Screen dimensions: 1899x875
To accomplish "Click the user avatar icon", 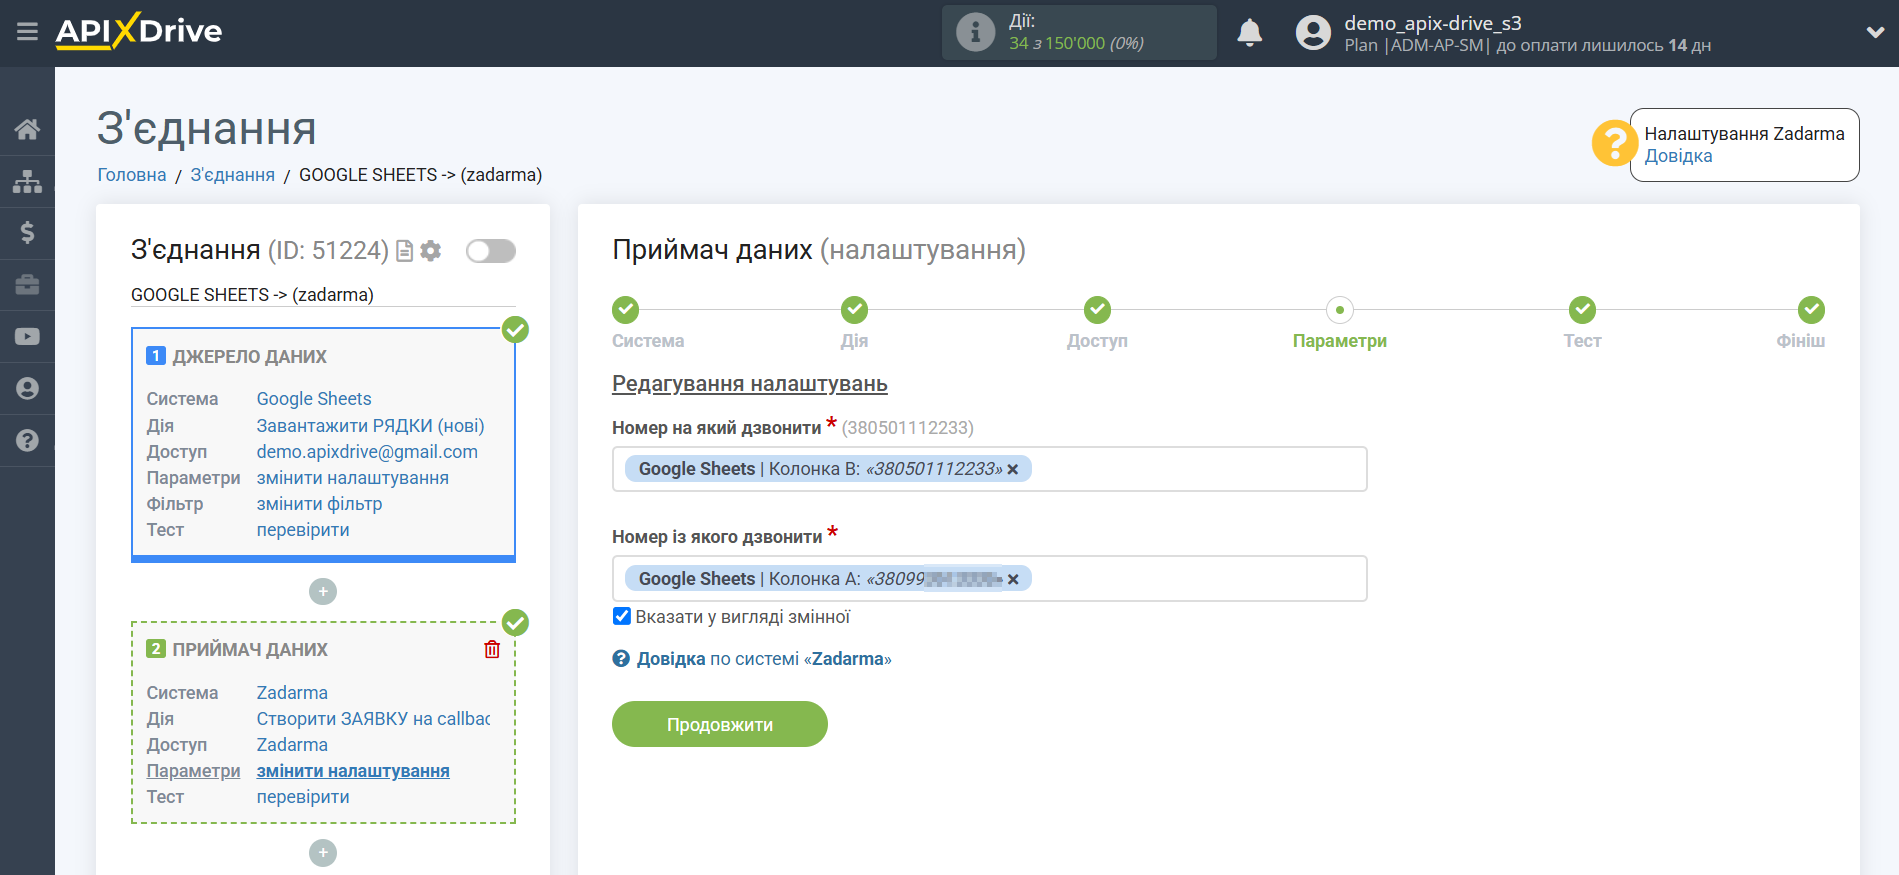I will click(x=1313, y=33).
